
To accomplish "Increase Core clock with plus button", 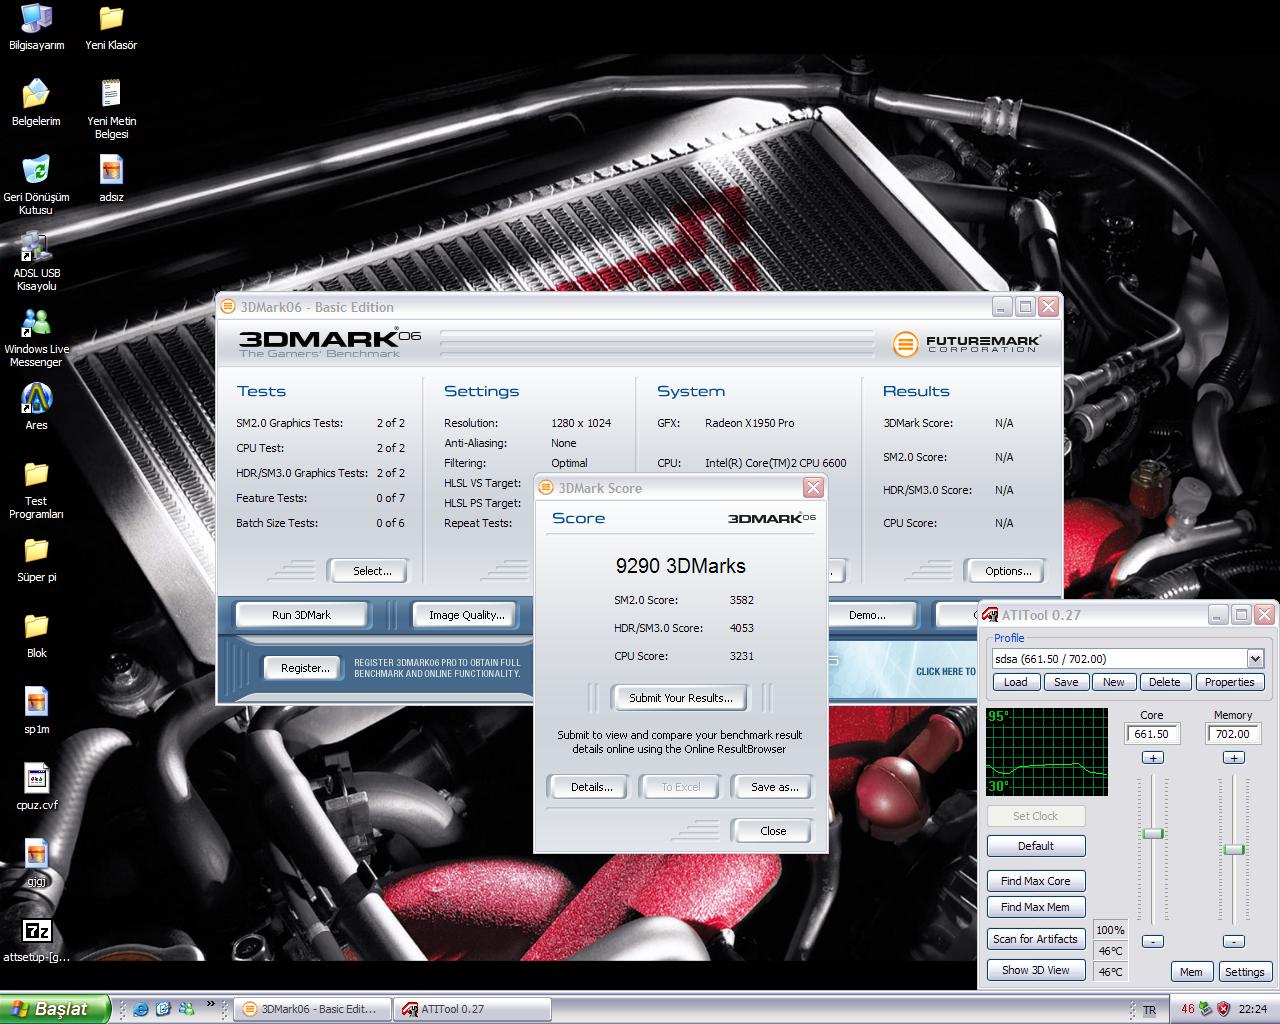I will point(1153,758).
